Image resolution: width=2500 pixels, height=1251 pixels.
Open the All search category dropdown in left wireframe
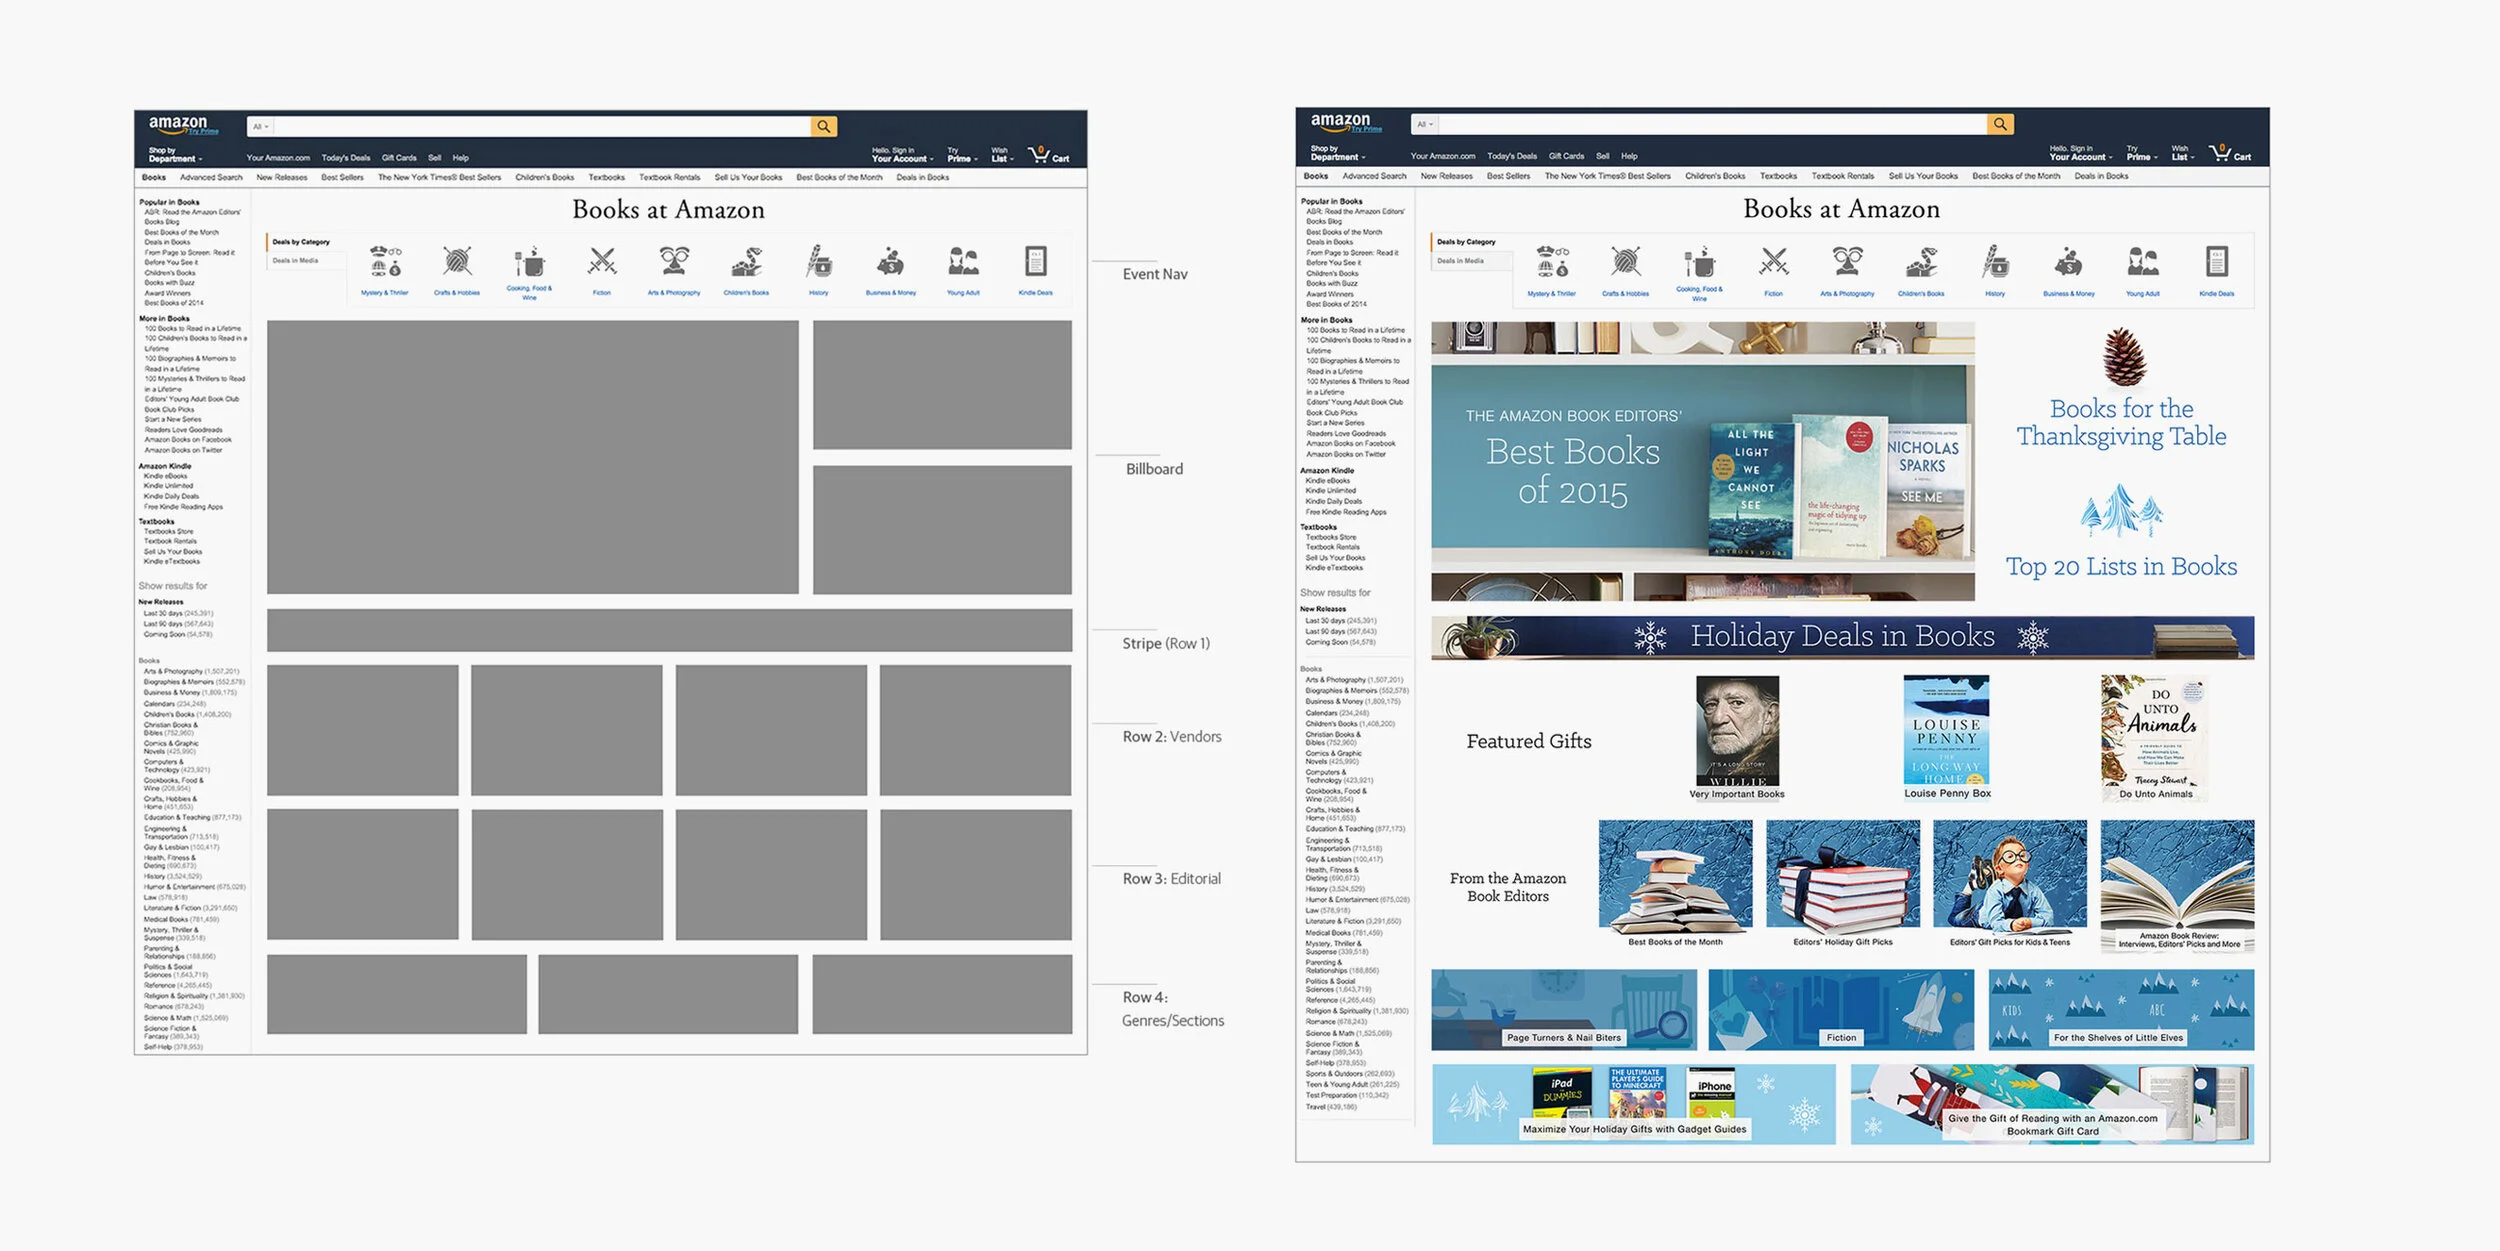point(260,126)
